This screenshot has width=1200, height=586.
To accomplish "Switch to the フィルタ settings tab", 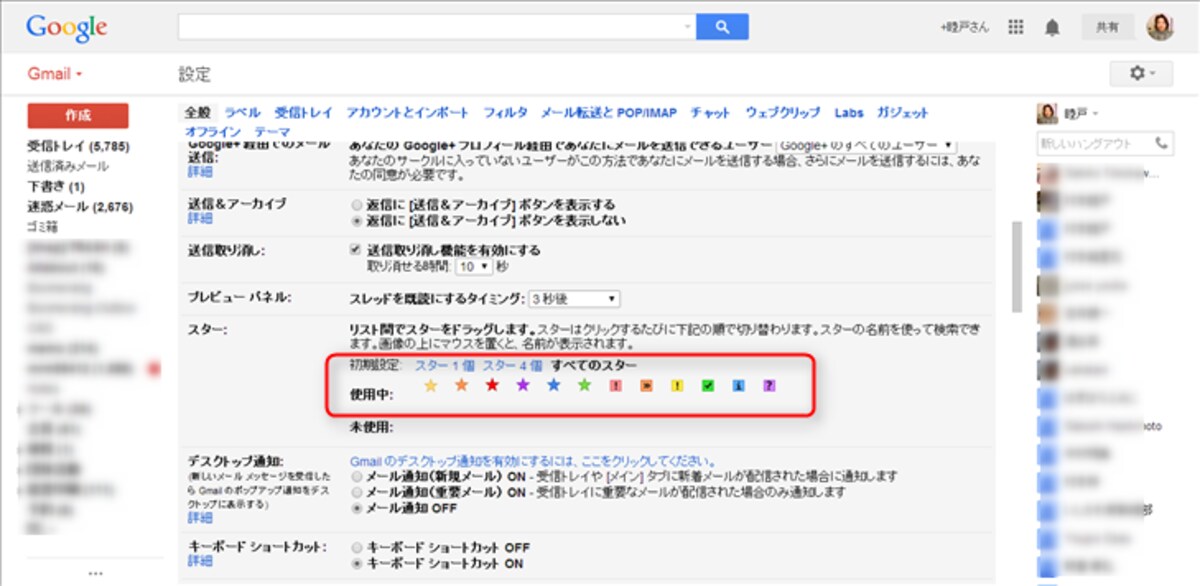I will coord(505,113).
